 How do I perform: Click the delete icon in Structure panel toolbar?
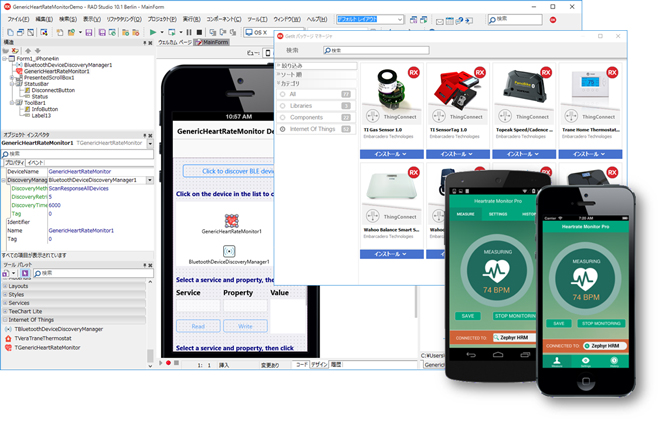16,50
